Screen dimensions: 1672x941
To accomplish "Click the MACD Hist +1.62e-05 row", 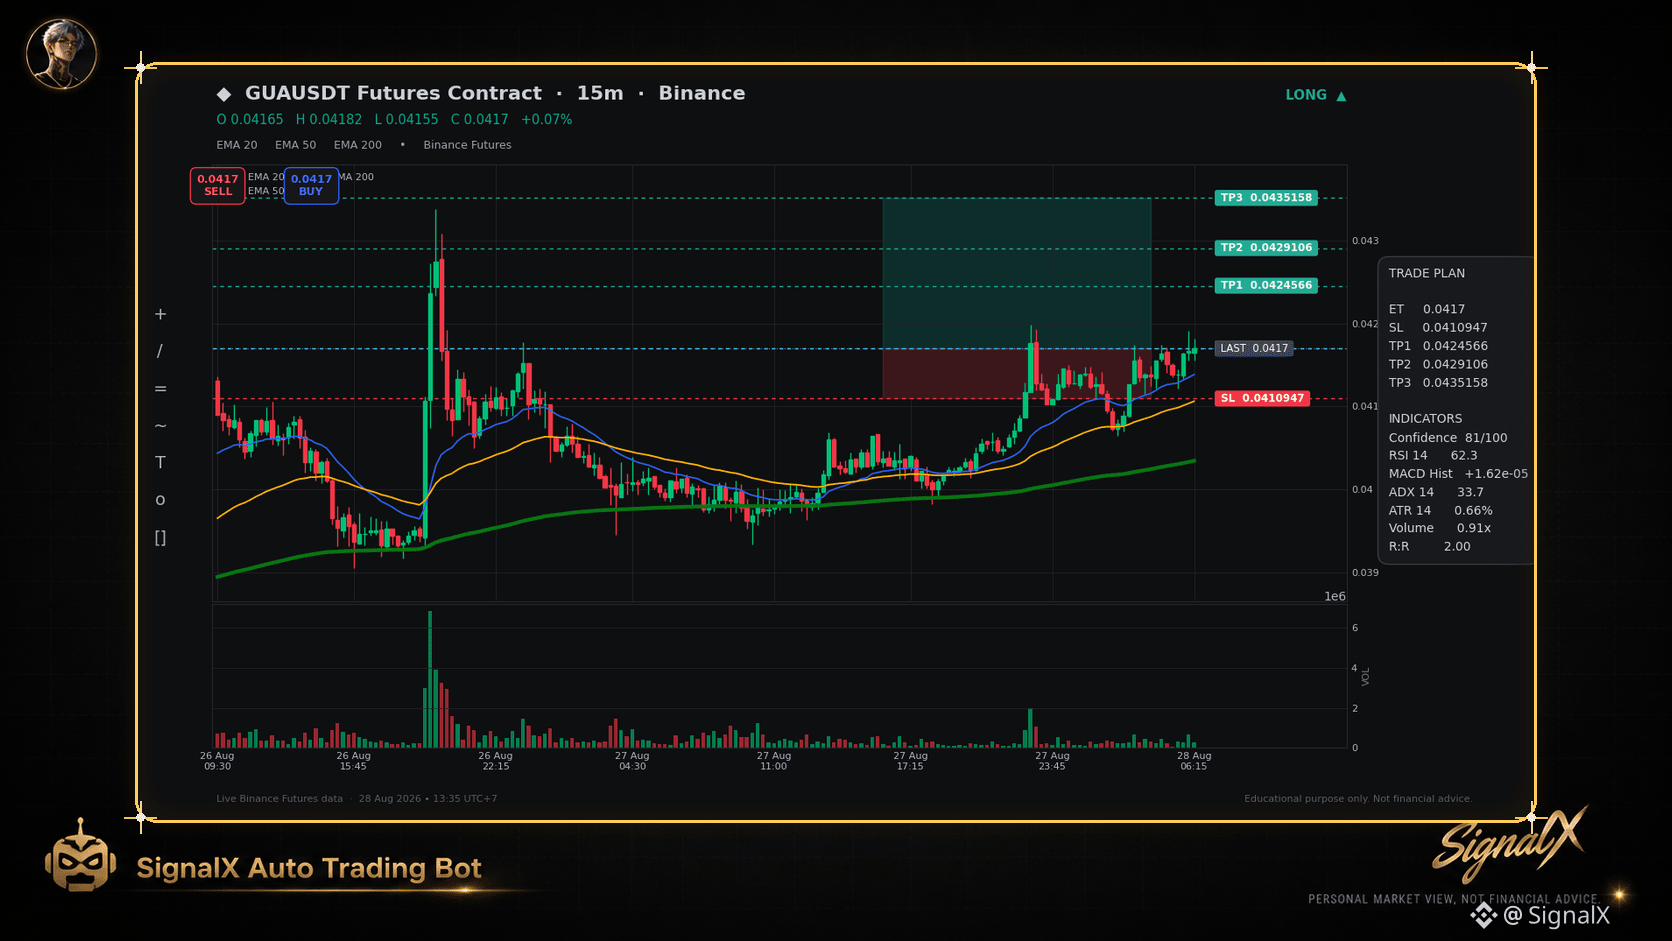I will [1458, 474].
